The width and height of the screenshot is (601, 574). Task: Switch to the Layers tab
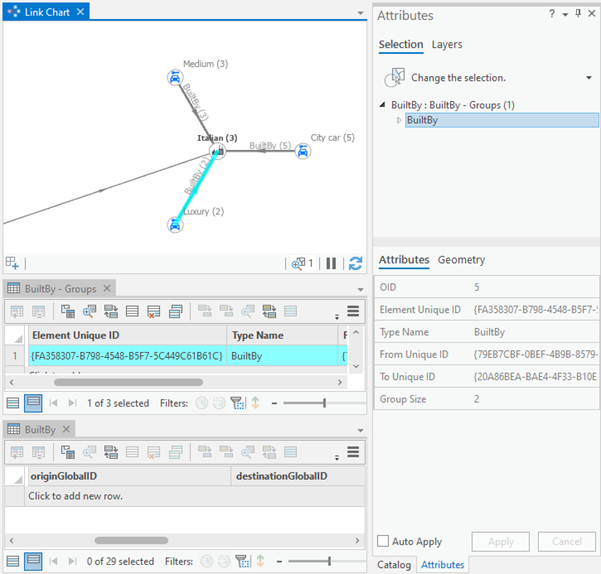(446, 44)
